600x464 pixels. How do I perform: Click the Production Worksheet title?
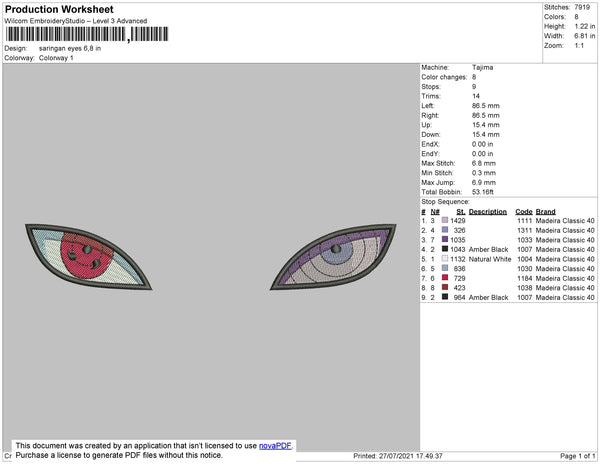pos(59,9)
